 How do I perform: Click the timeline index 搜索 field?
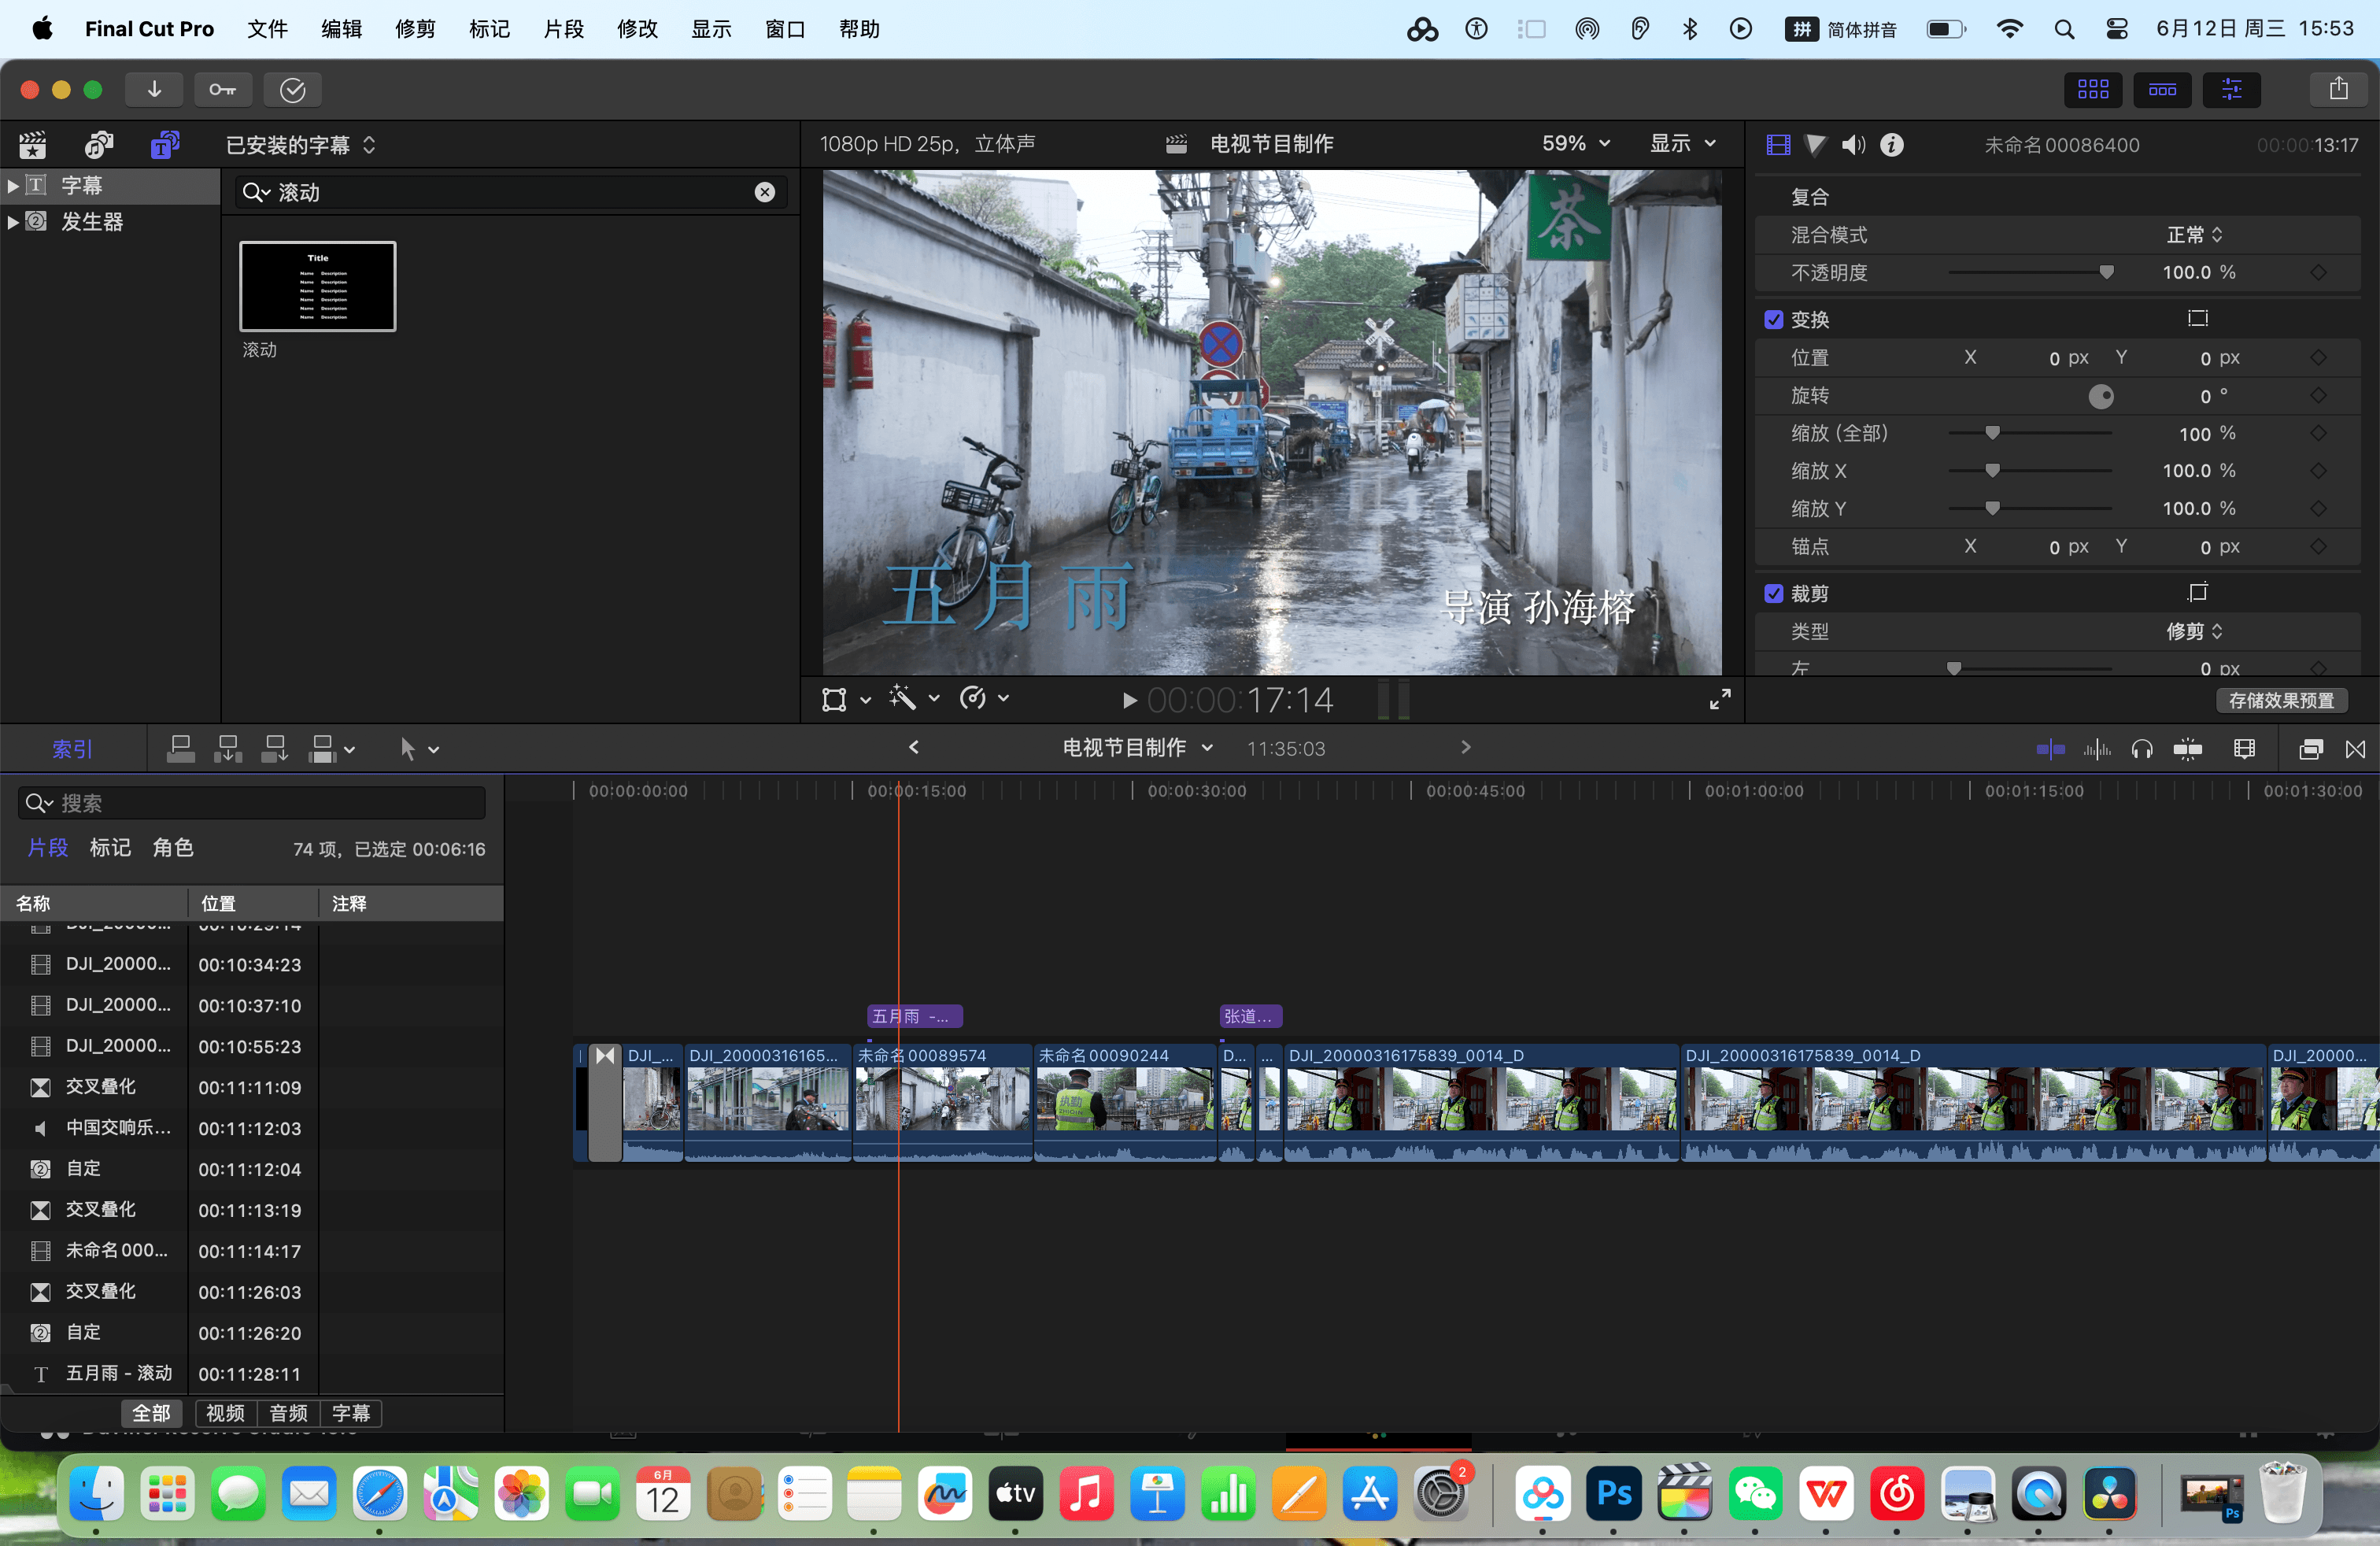pyautogui.click(x=252, y=803)
